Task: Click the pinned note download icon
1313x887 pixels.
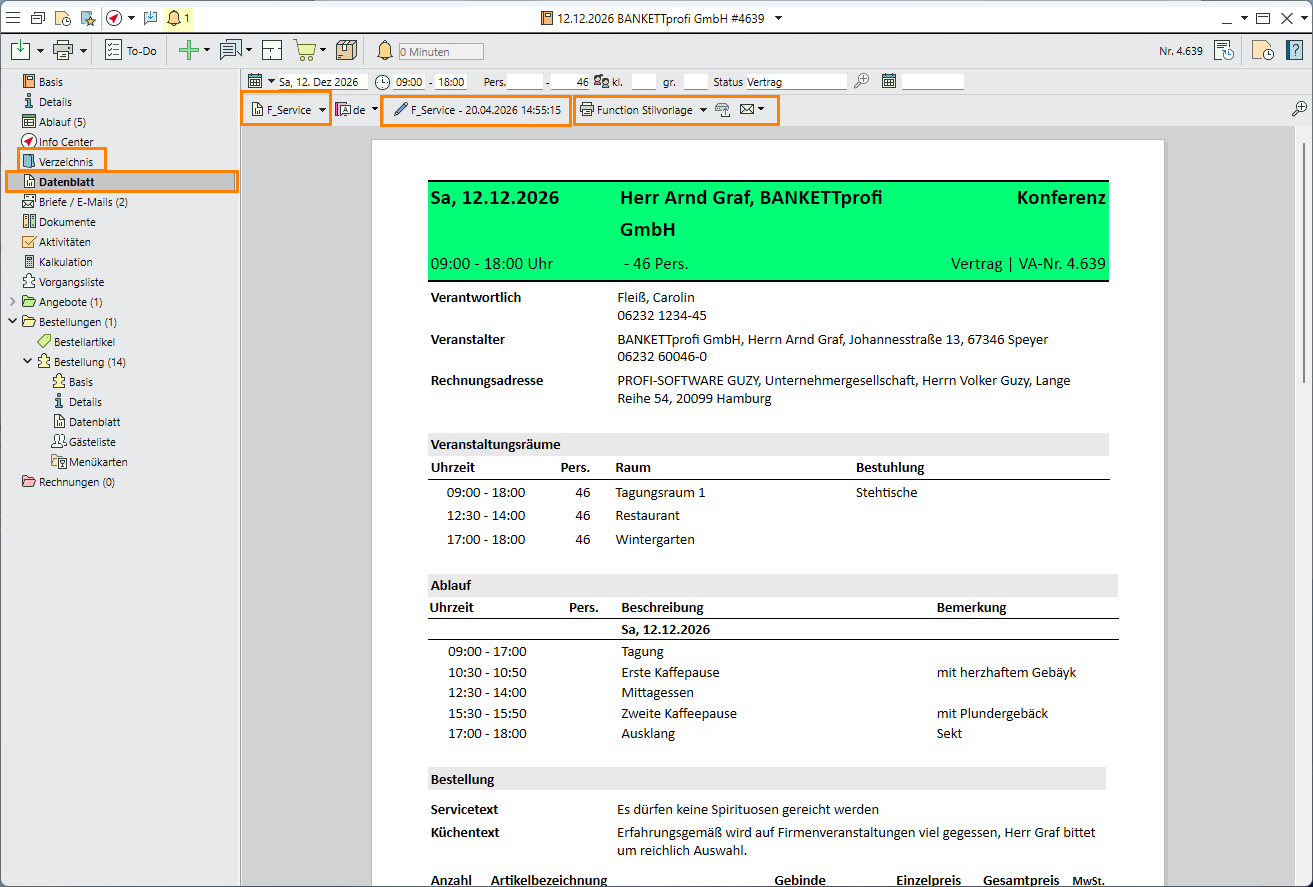Action: tap(150, 18)
